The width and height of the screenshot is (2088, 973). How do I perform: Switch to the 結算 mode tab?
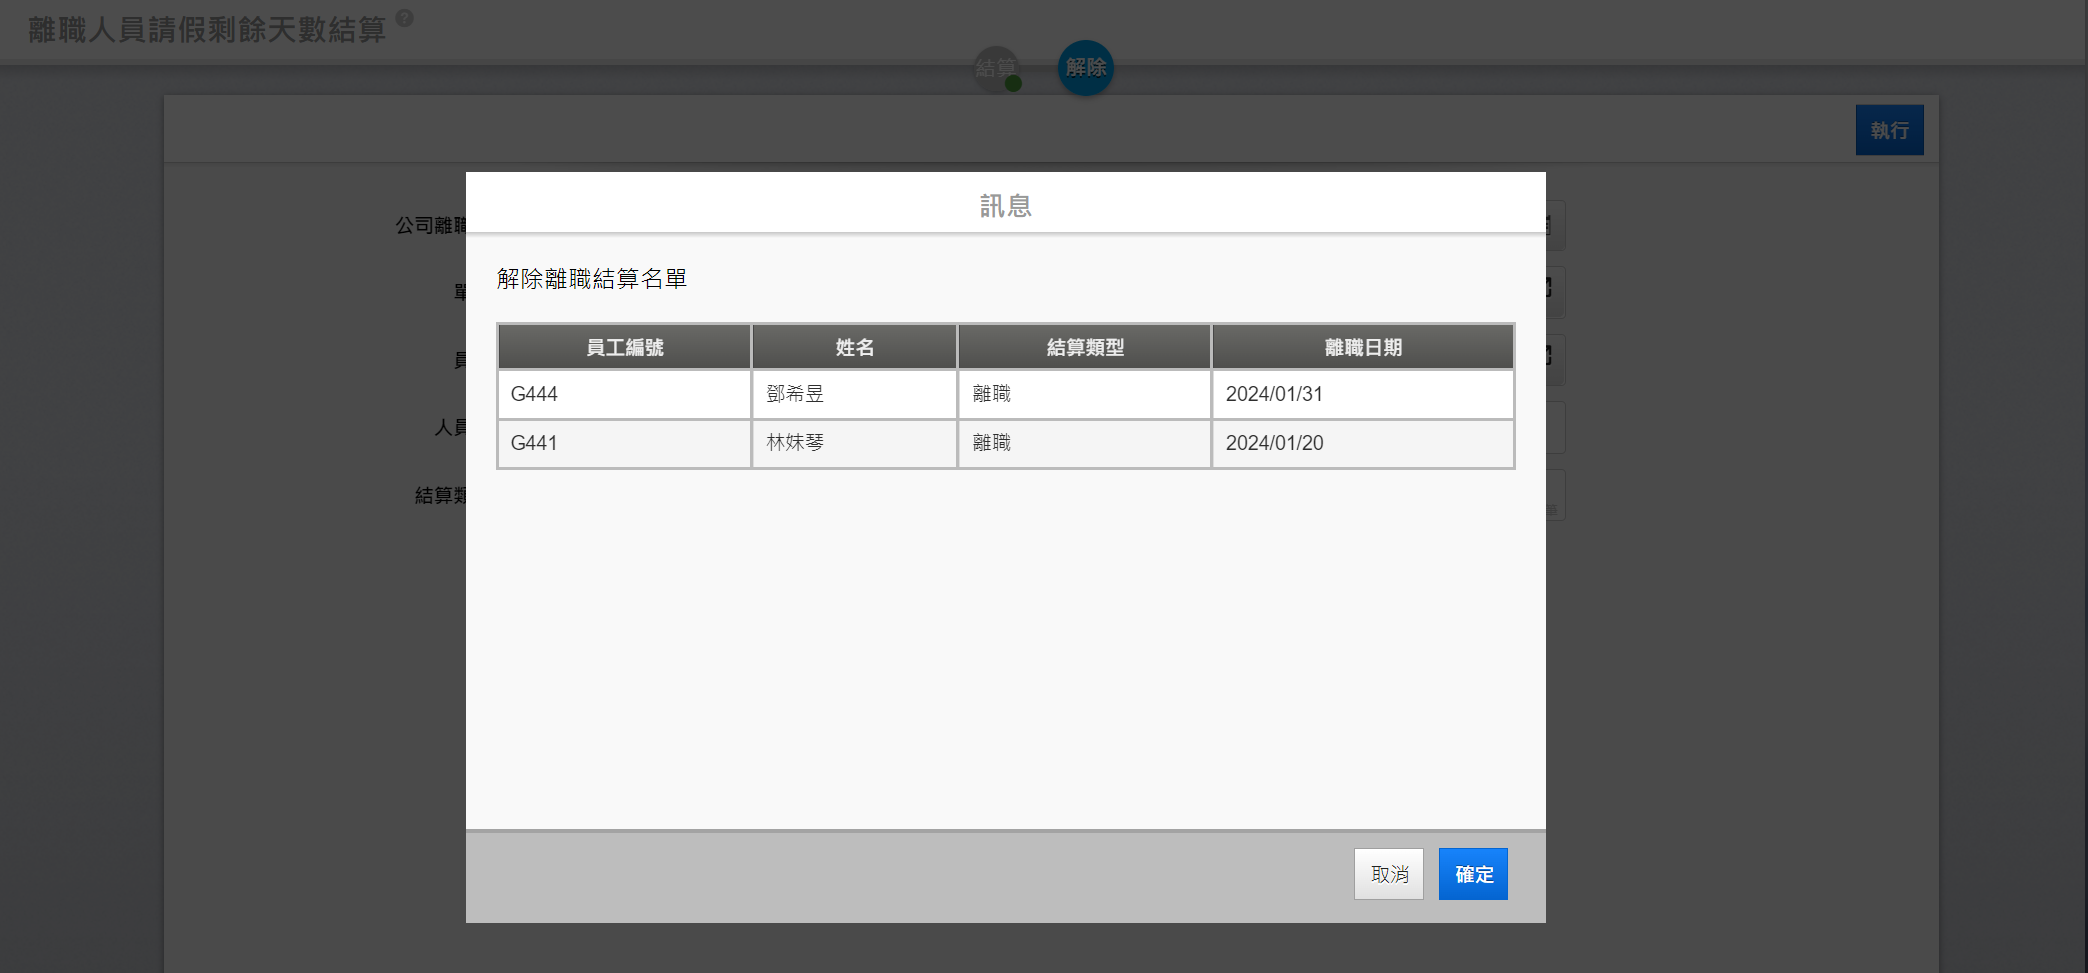(x=996, y=68)
